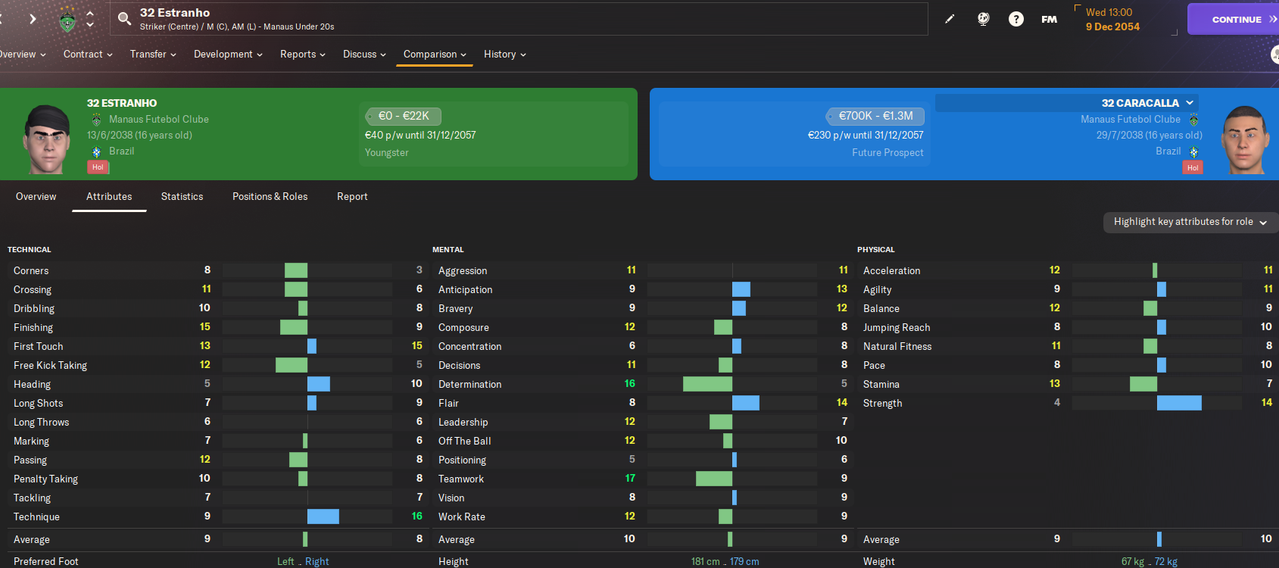This screenshot has height=568, width=1279.
Task: Click the double arrow on Continue
Action: coord(1271,19)
